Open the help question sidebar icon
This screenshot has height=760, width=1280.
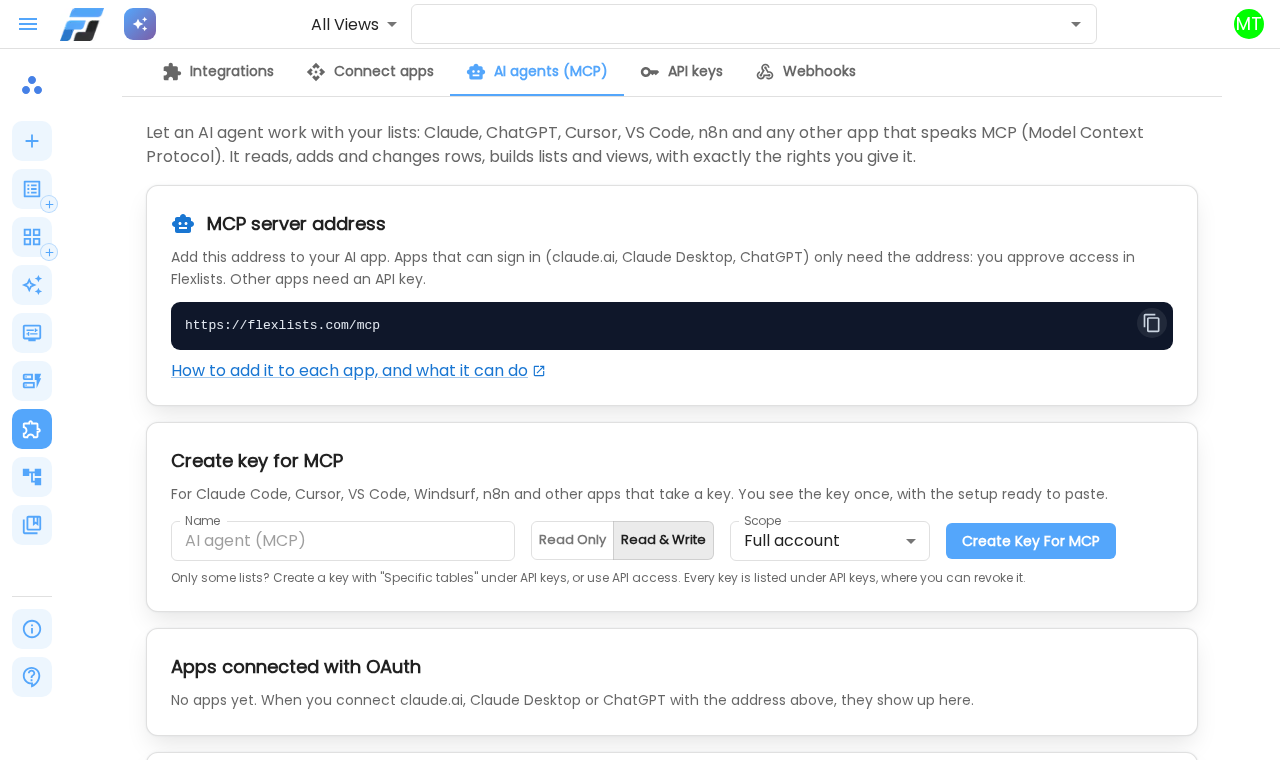tap(32, 677)
